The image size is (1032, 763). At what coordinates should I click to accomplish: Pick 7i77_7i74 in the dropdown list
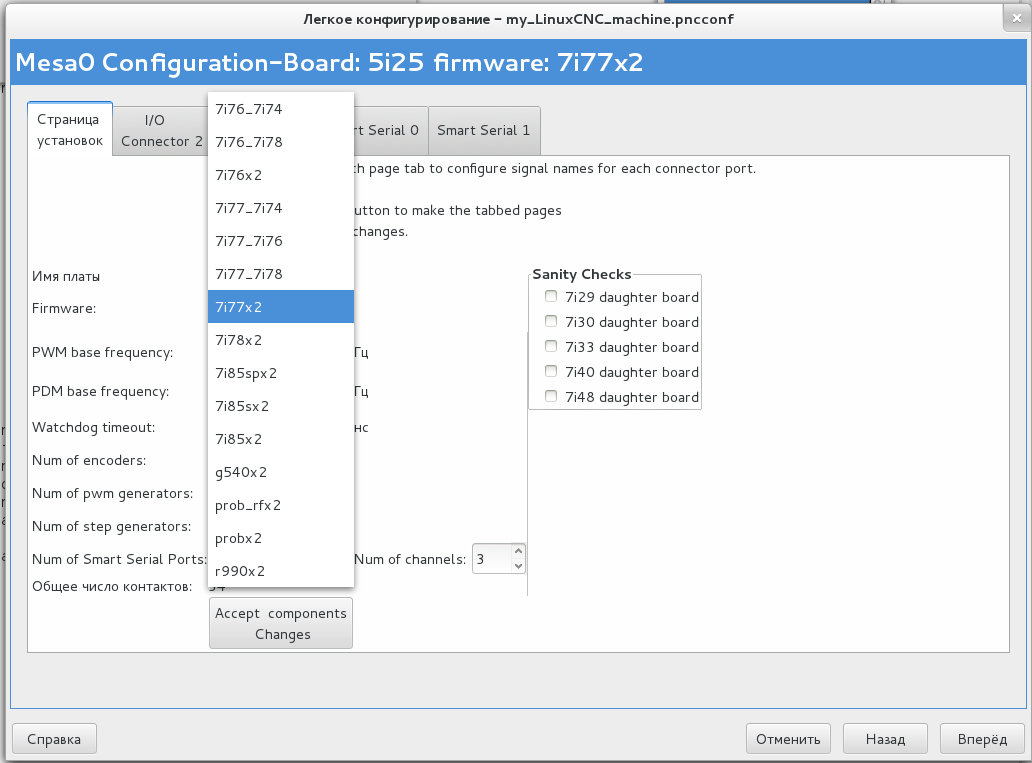(281, 207)
